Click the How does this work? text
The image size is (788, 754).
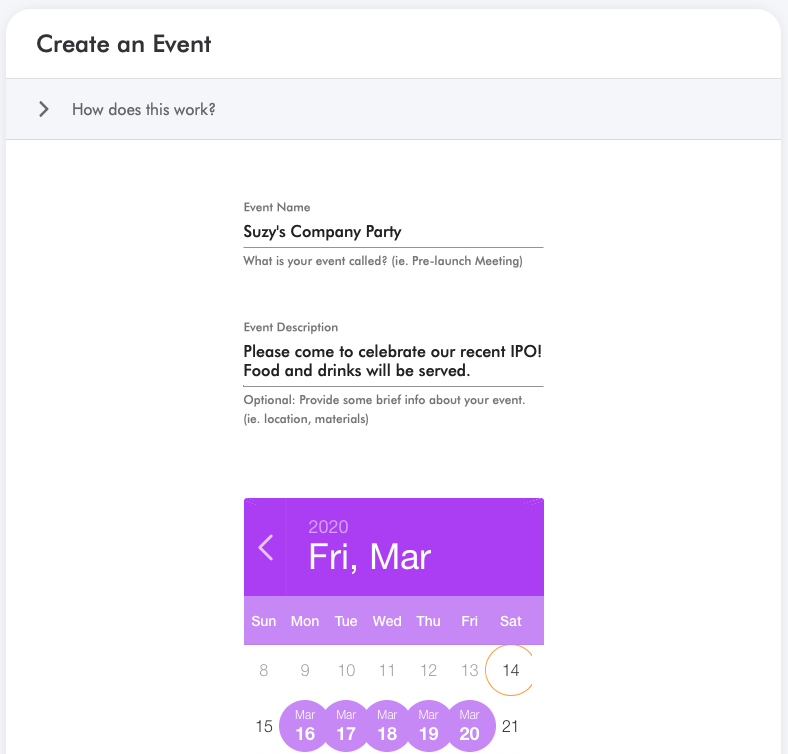[x=144, y=109]
